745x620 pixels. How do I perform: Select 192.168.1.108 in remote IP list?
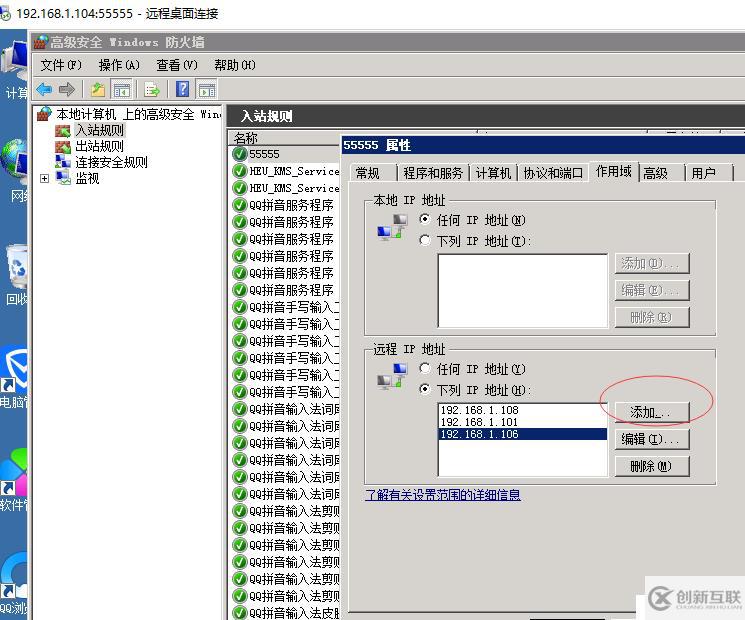pos(522,410)
